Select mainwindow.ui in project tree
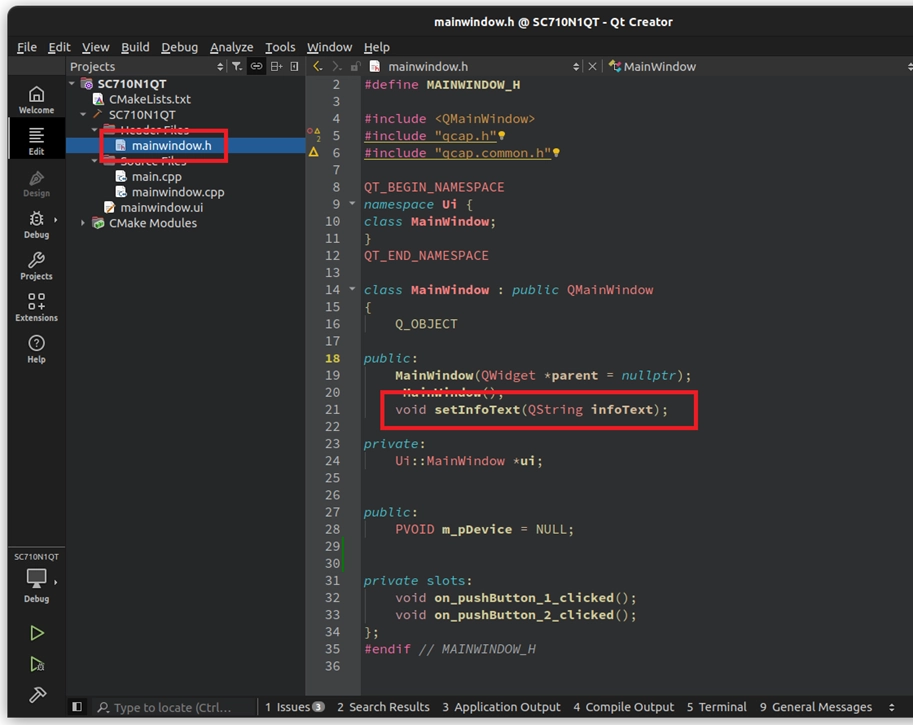Viewport: 913px width, 725px height. (x=161, y=207)
